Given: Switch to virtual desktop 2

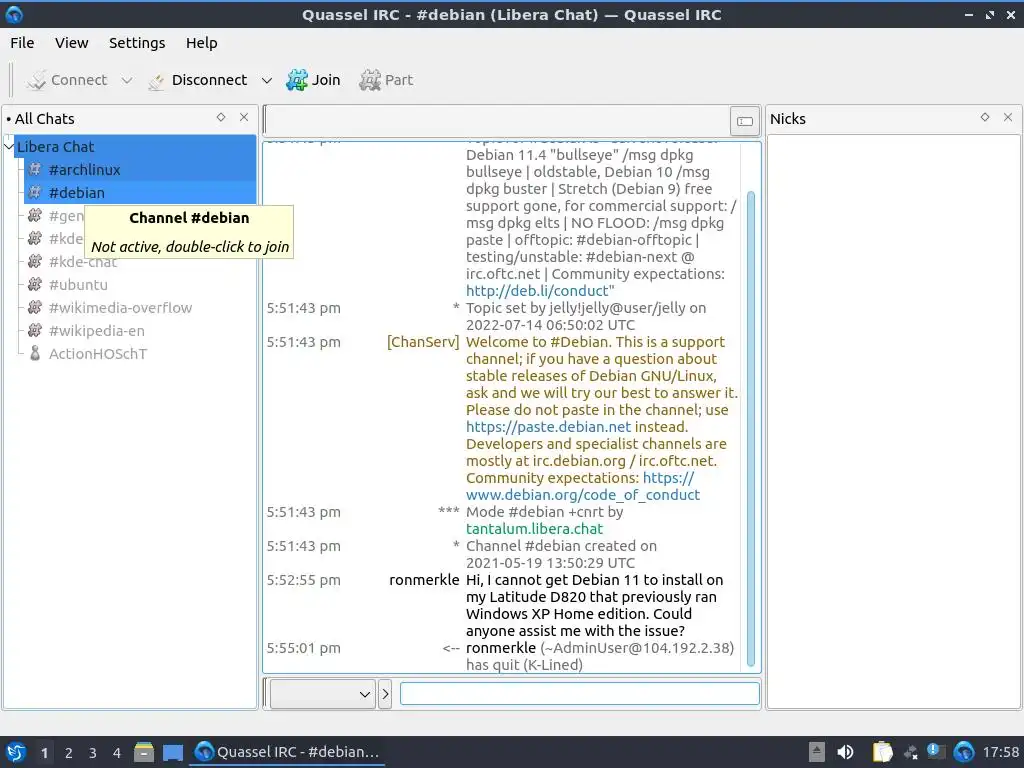Looking at the screenshot, I should click(69, 753).
